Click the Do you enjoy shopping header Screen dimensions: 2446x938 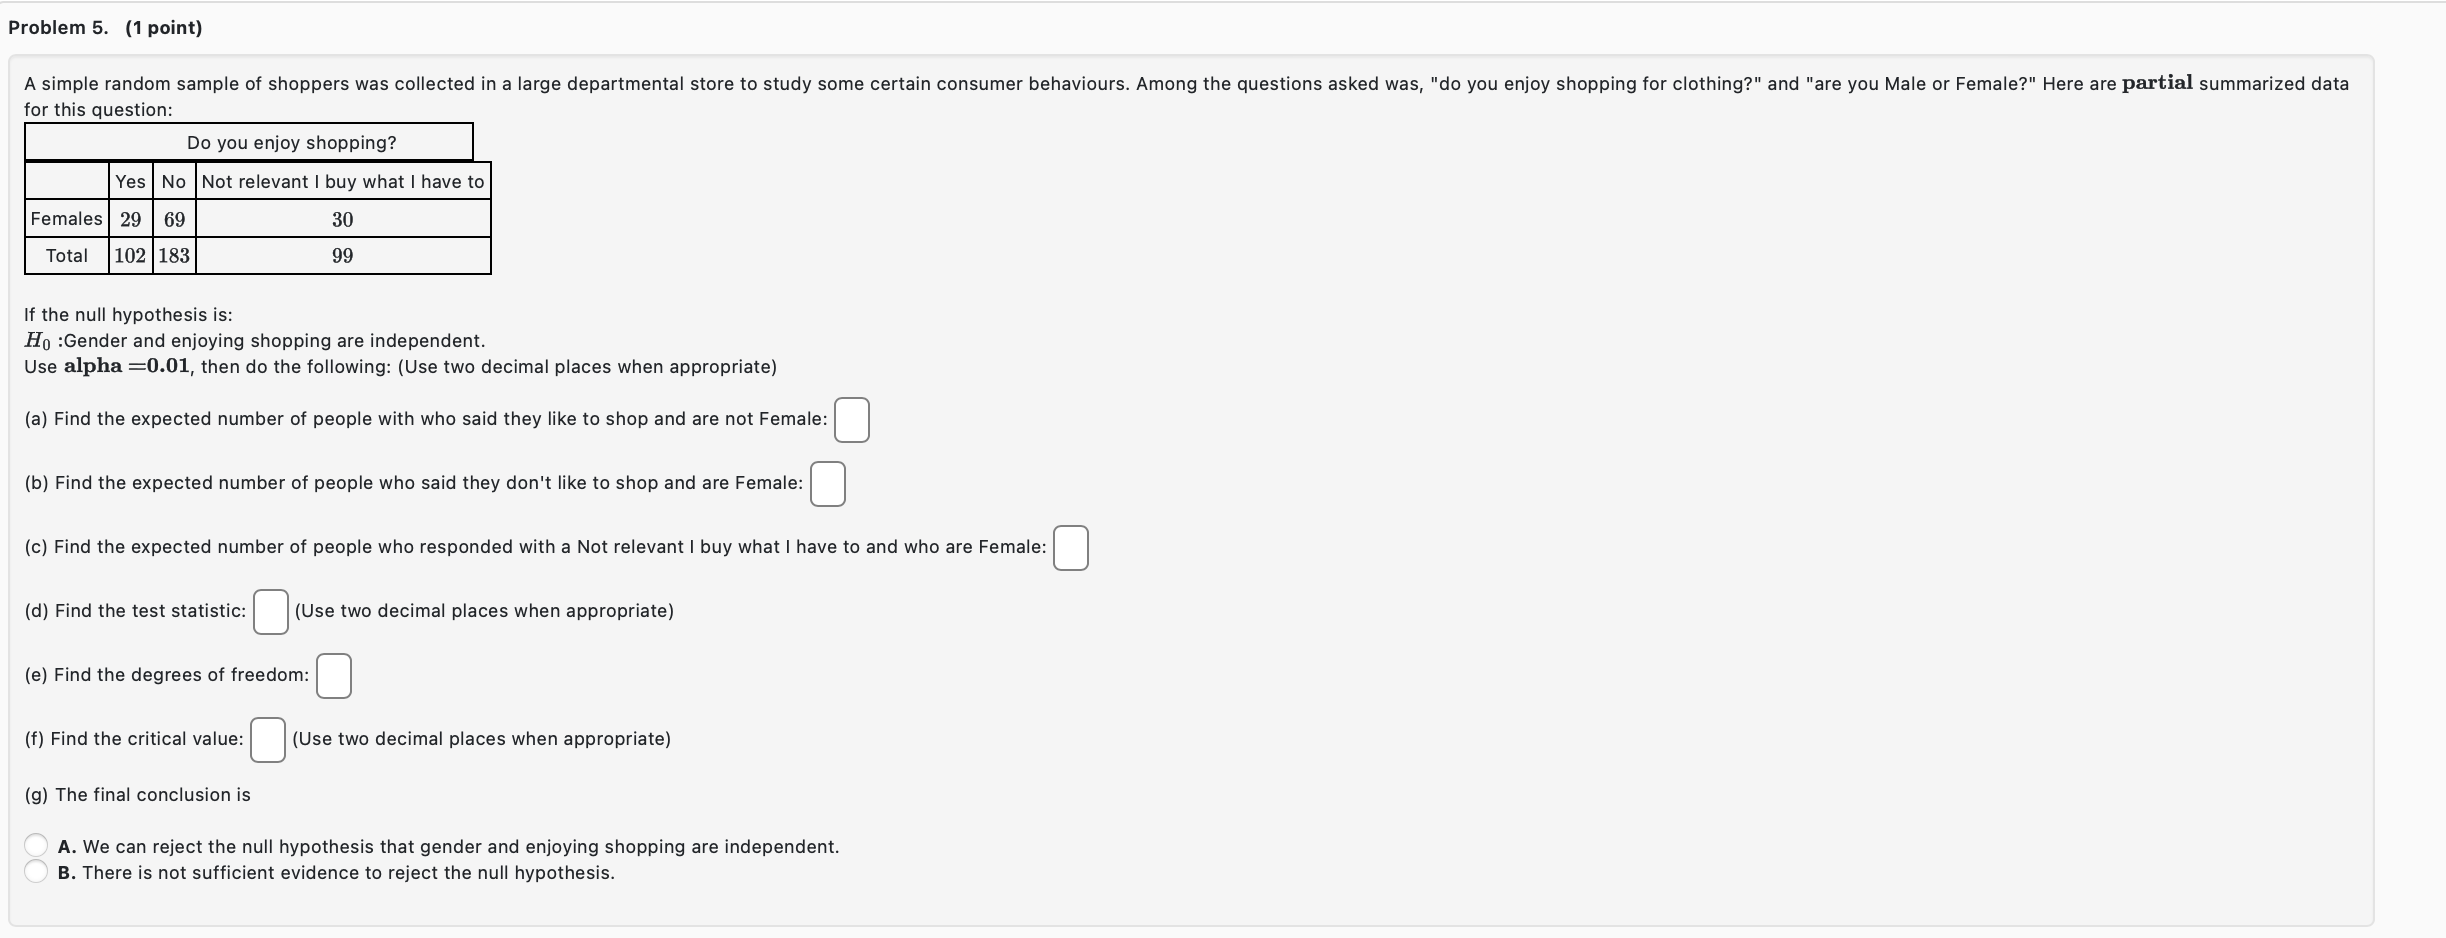point(291,142)
